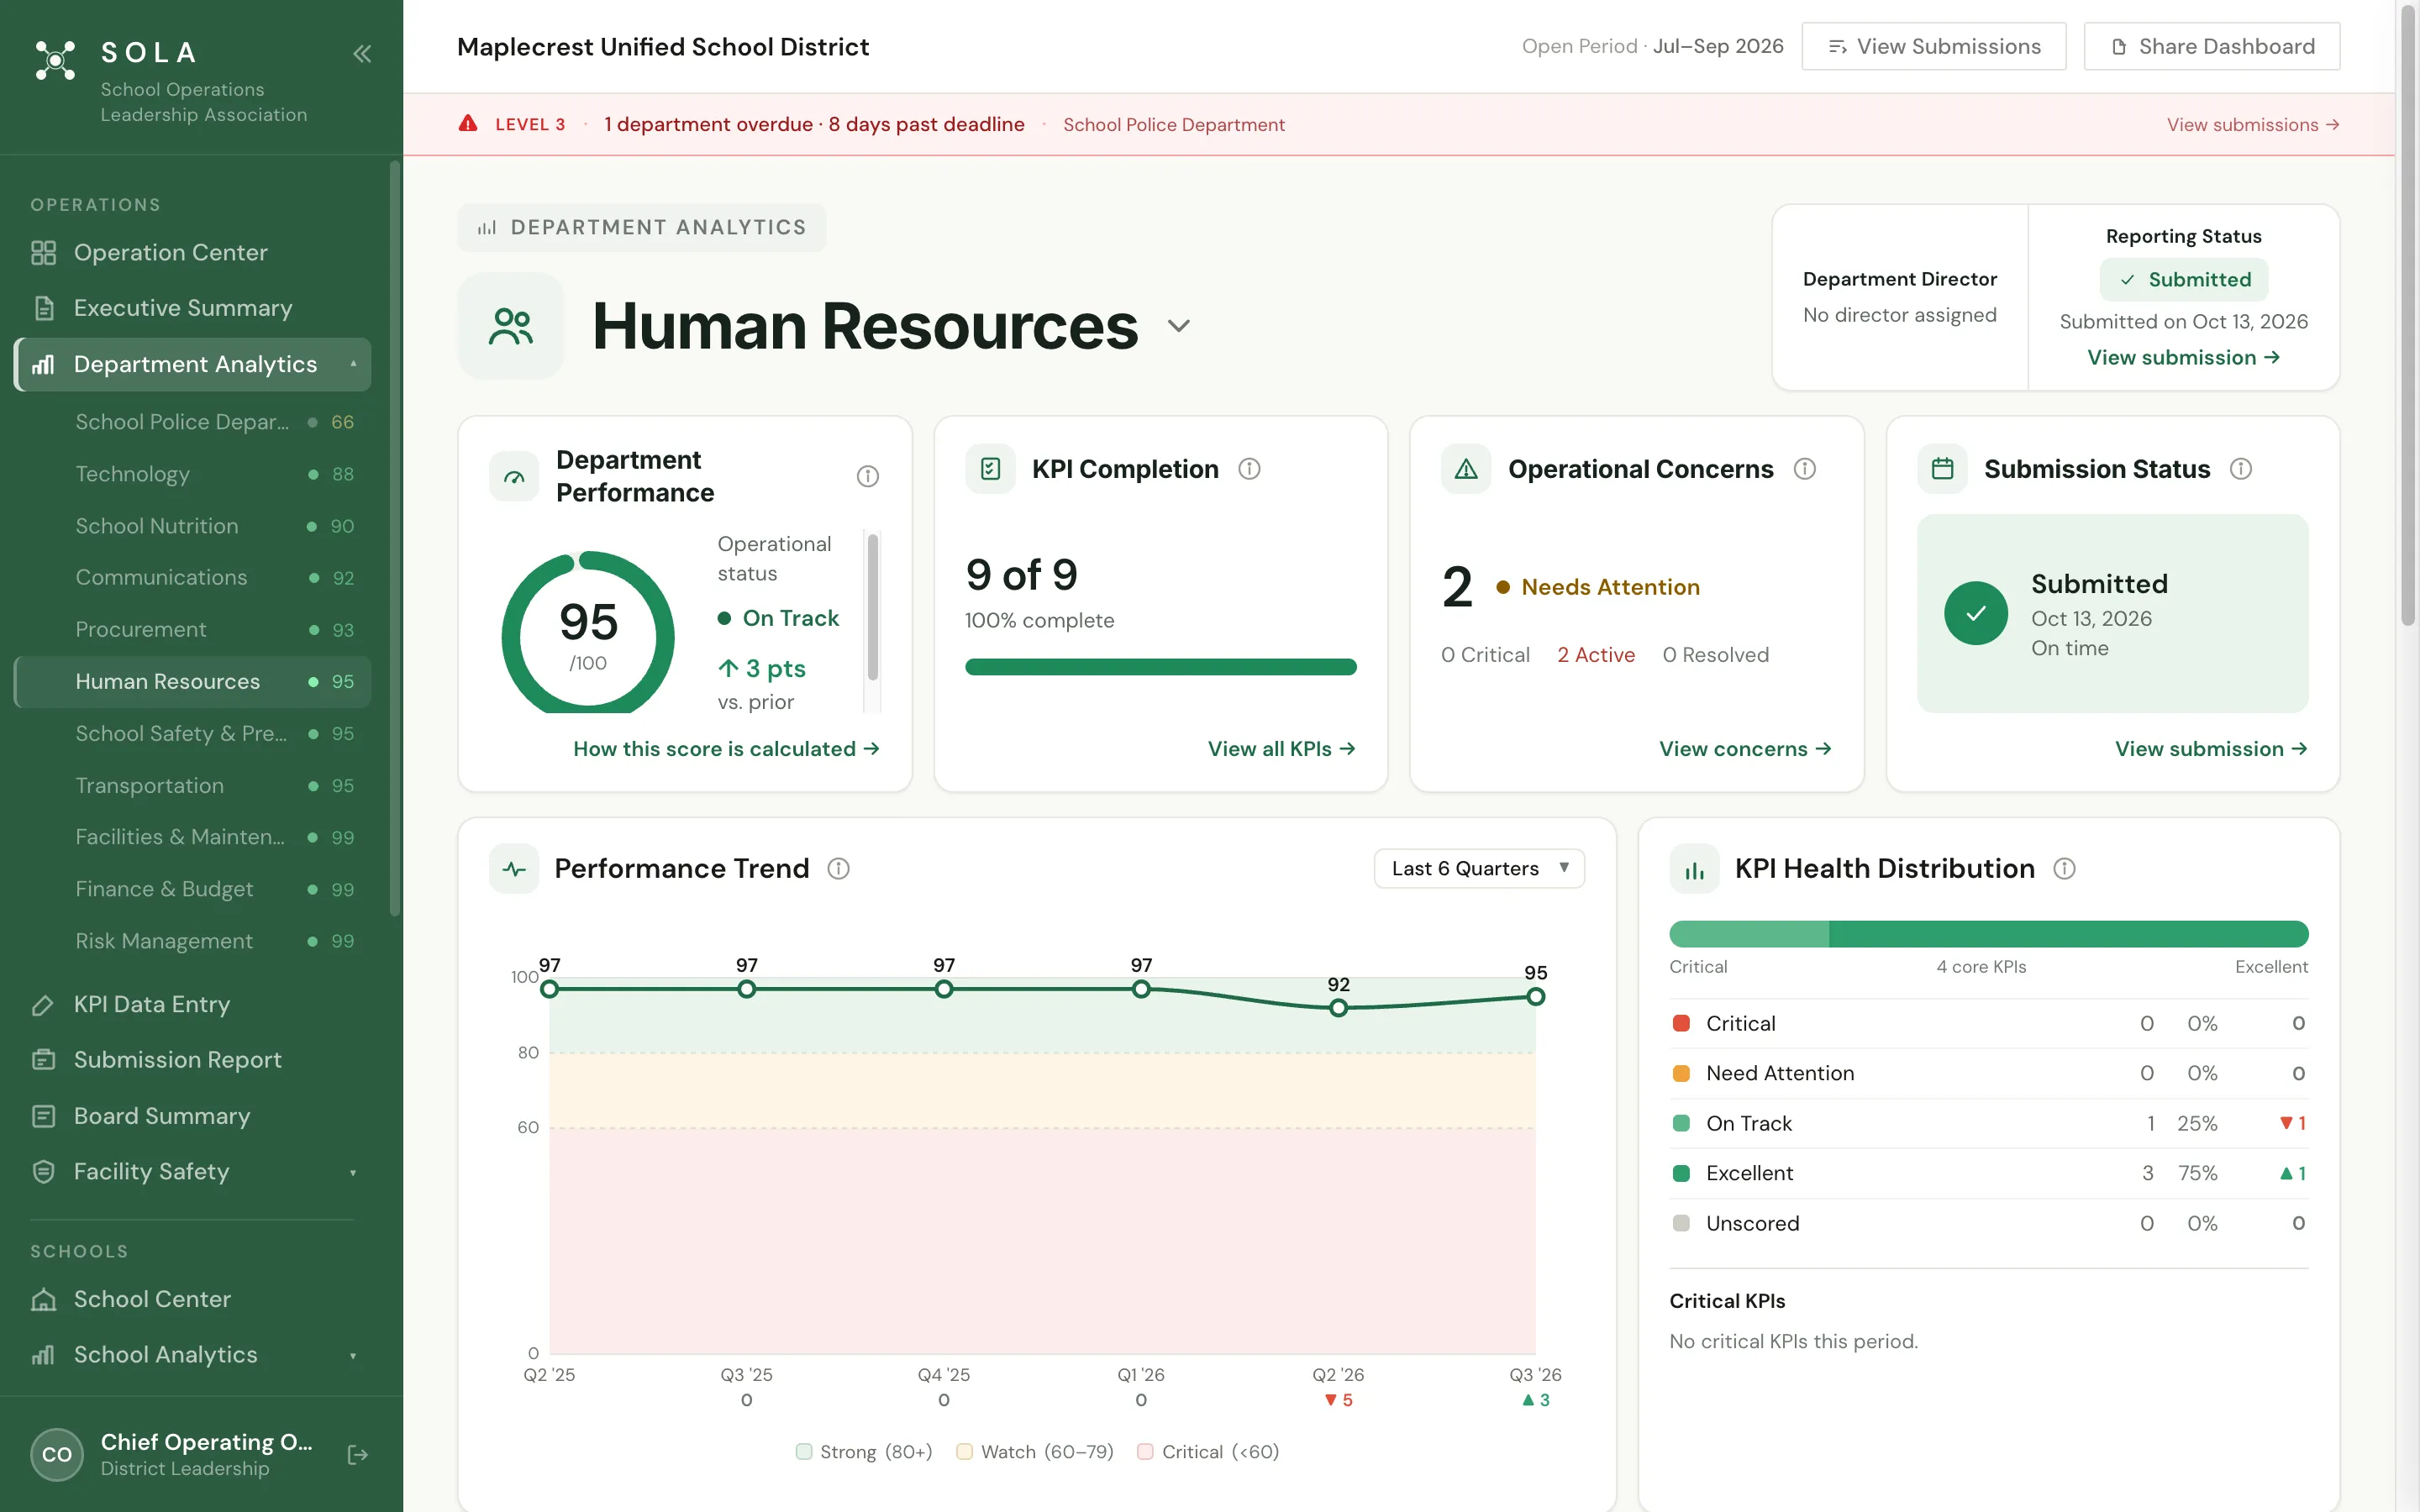
Task: Open Board Summary page
Action: coord(192,1116)
